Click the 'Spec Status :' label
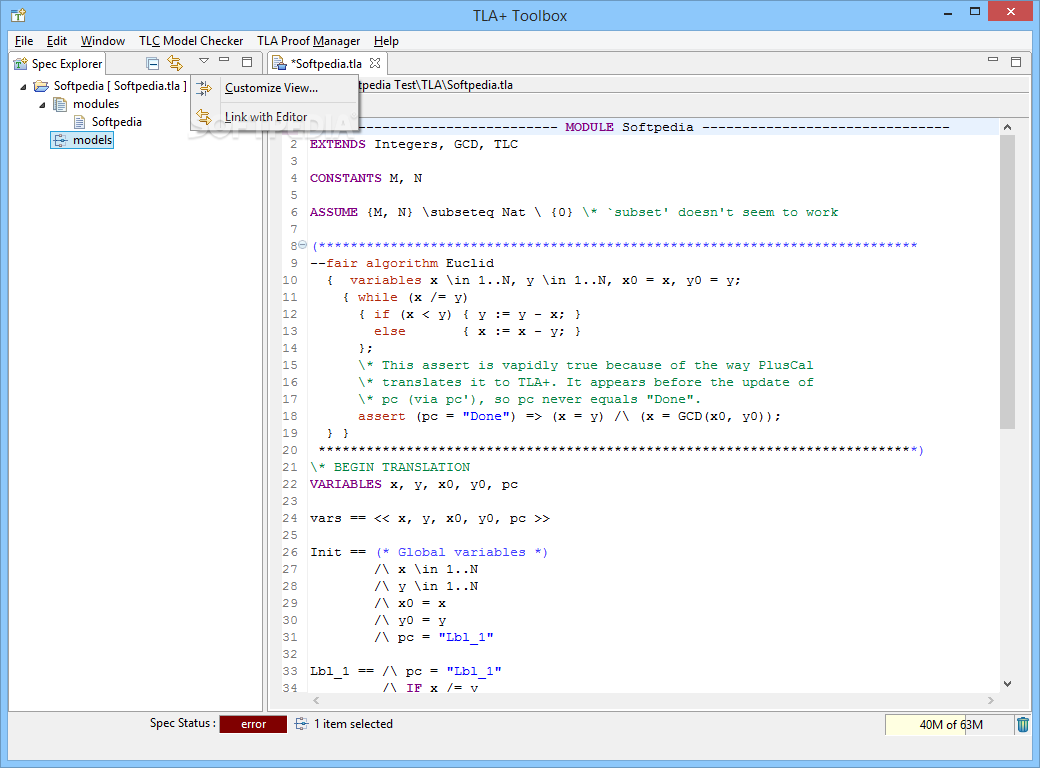The image size is (1040, 768). [x=182, y=724]
